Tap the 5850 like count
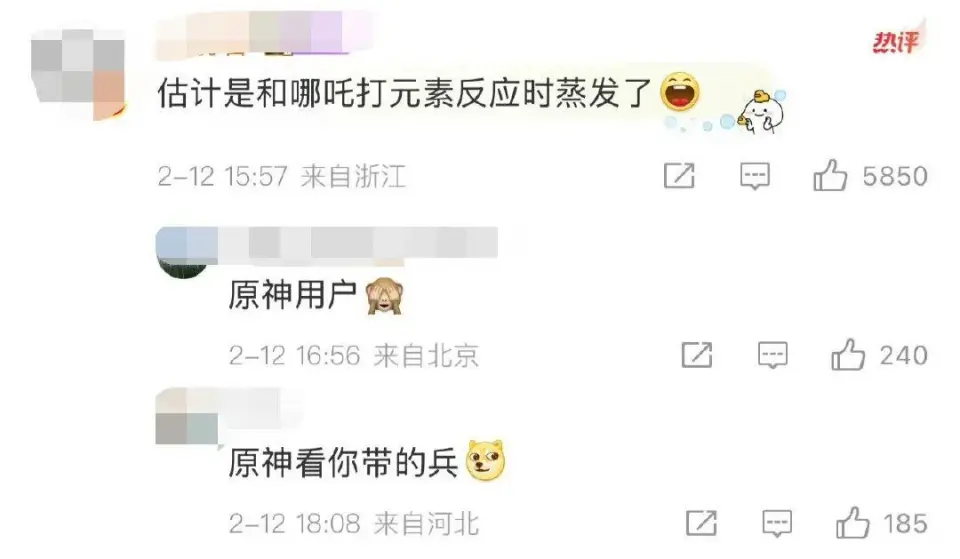 point(895,176)
